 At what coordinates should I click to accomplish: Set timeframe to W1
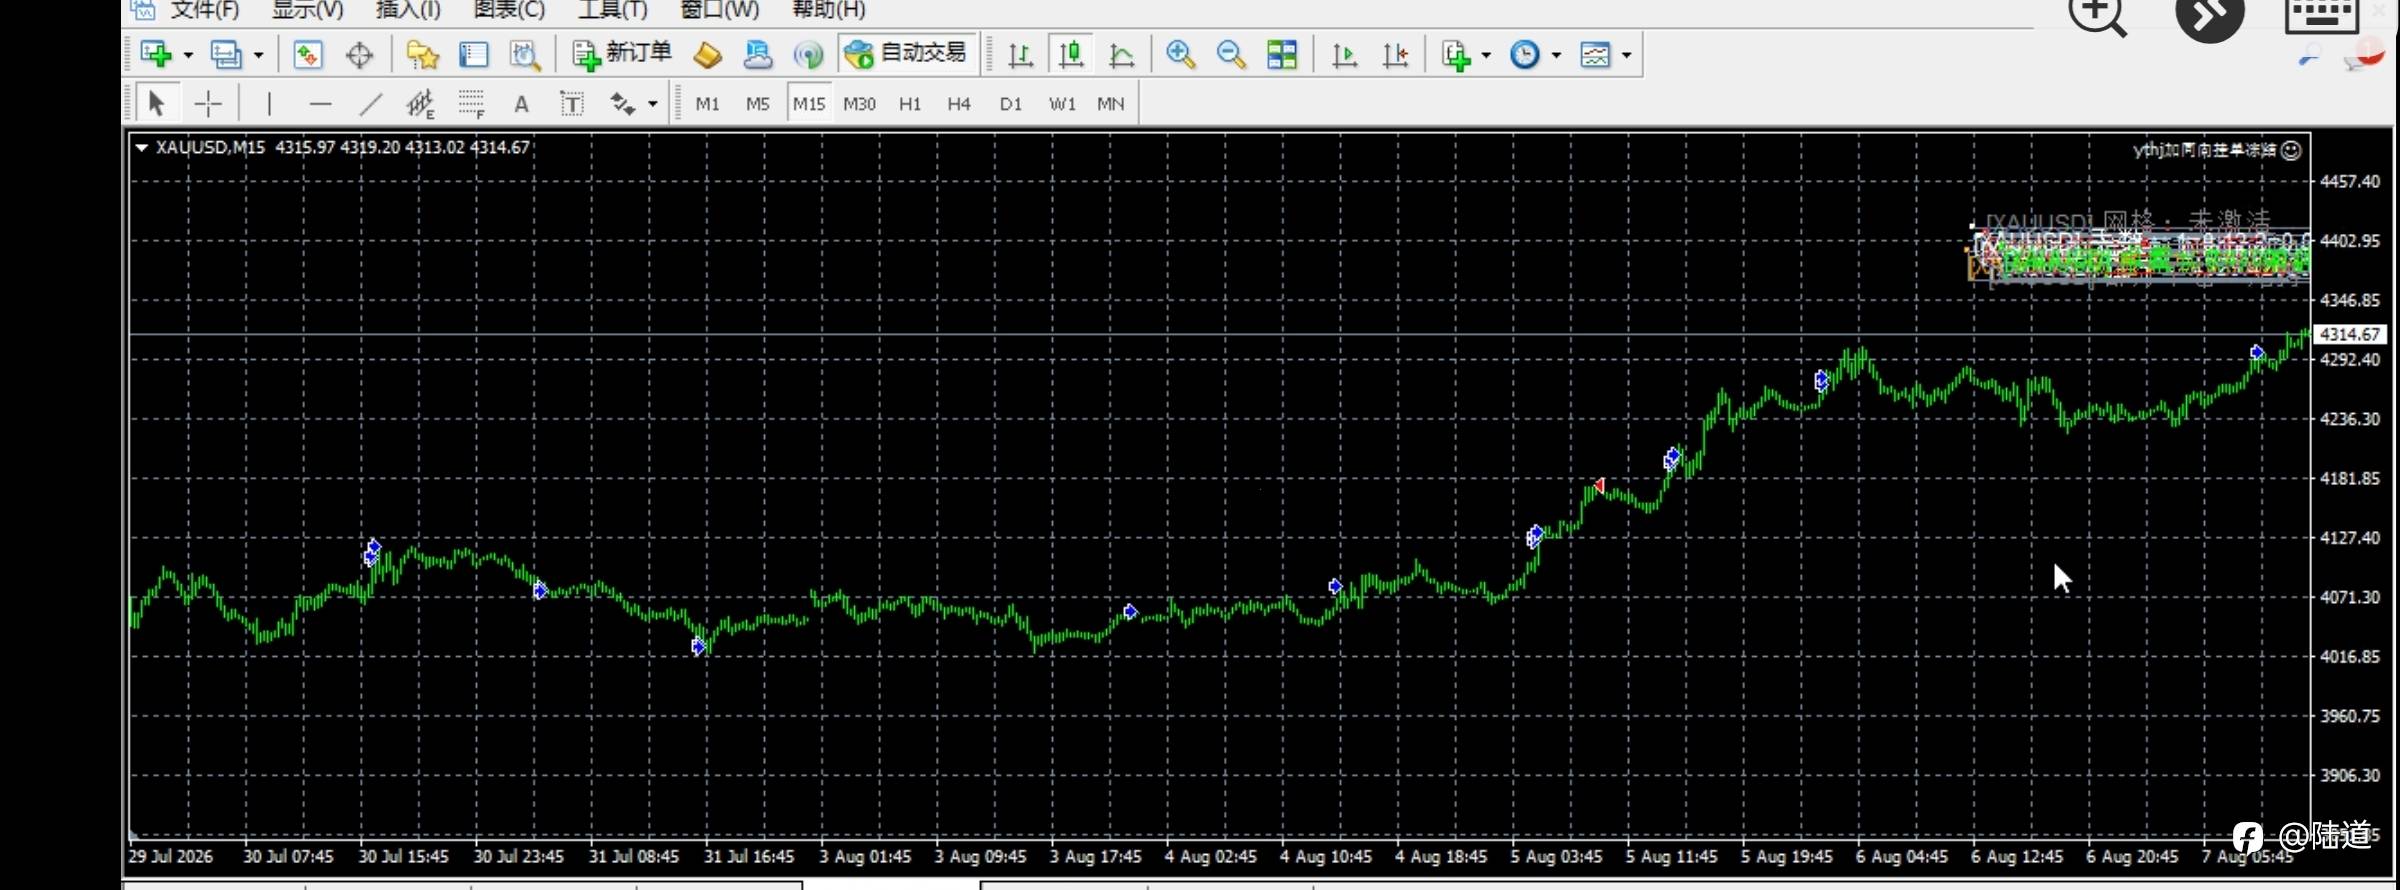click(1062, 103)
